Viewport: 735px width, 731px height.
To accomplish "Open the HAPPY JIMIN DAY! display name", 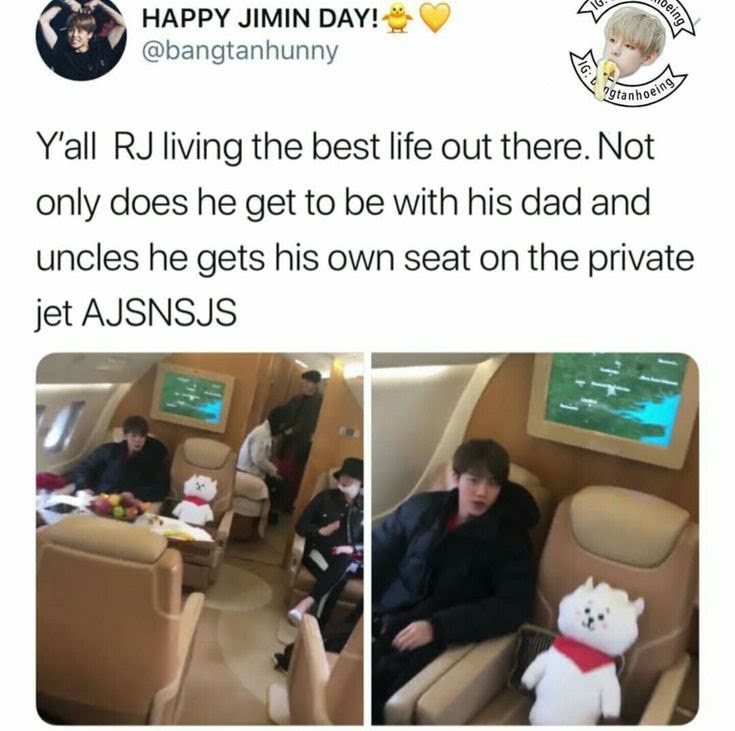I will tap(260, 19).
